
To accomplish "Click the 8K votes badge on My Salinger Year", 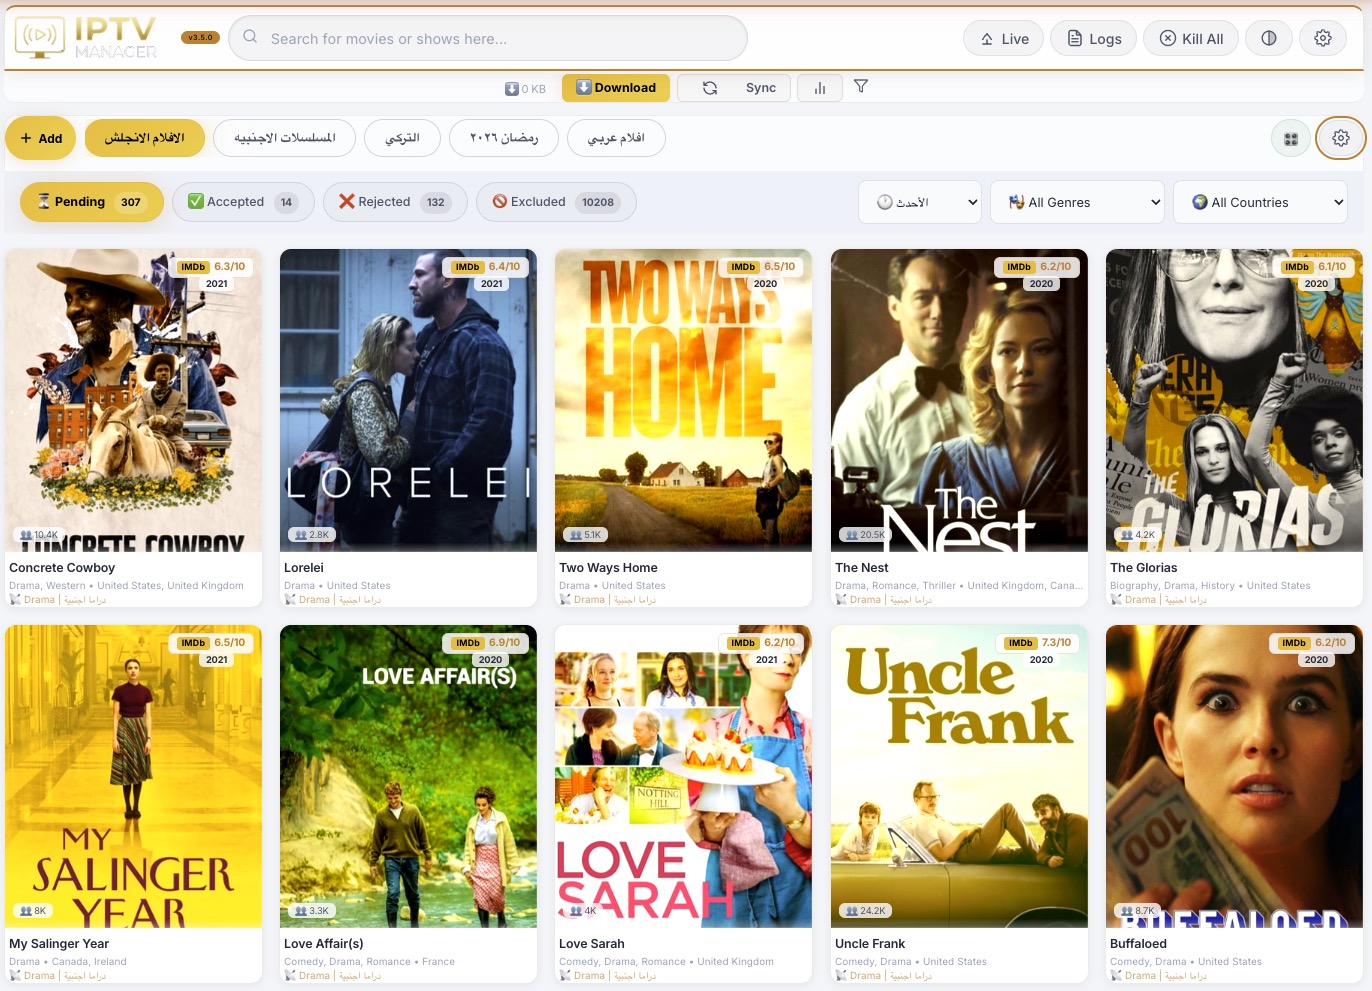I will pos(34,911).
